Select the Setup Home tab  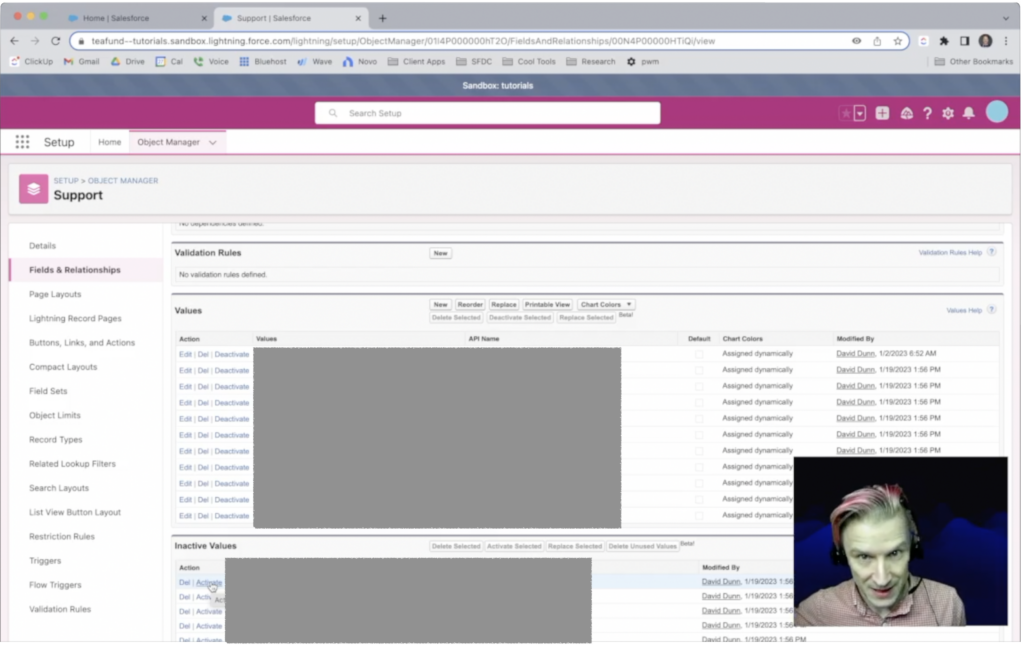110,142
